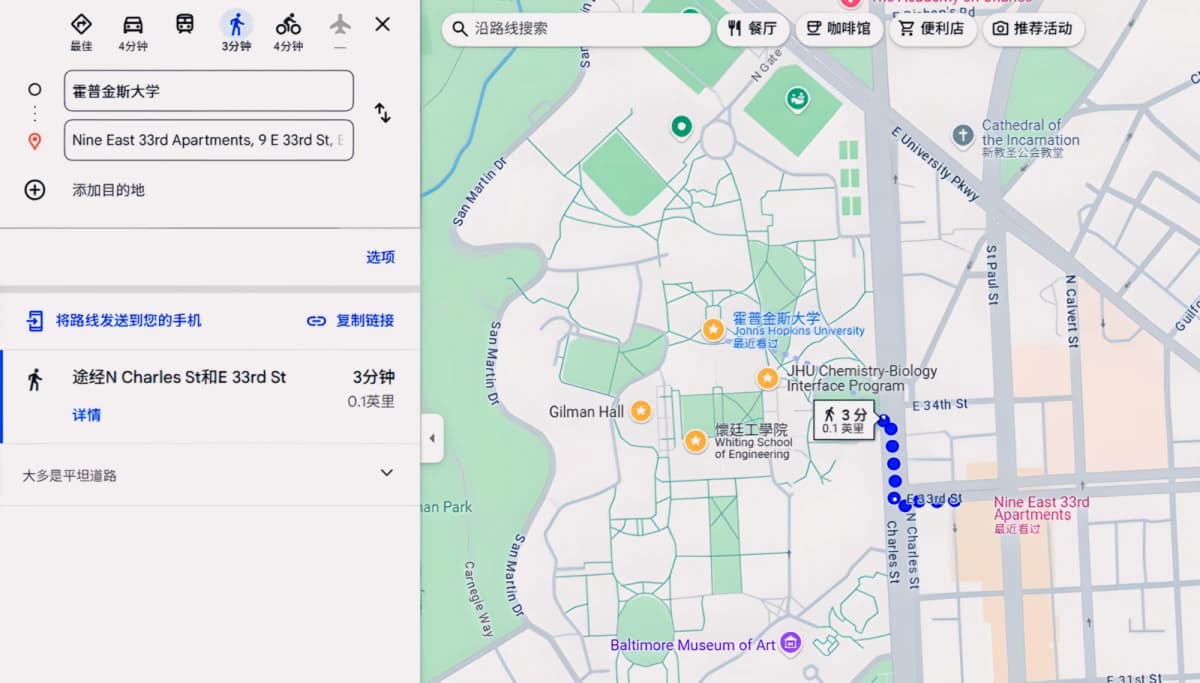Swap starting point and destination
1200x683 pixels.
[382, 113]
